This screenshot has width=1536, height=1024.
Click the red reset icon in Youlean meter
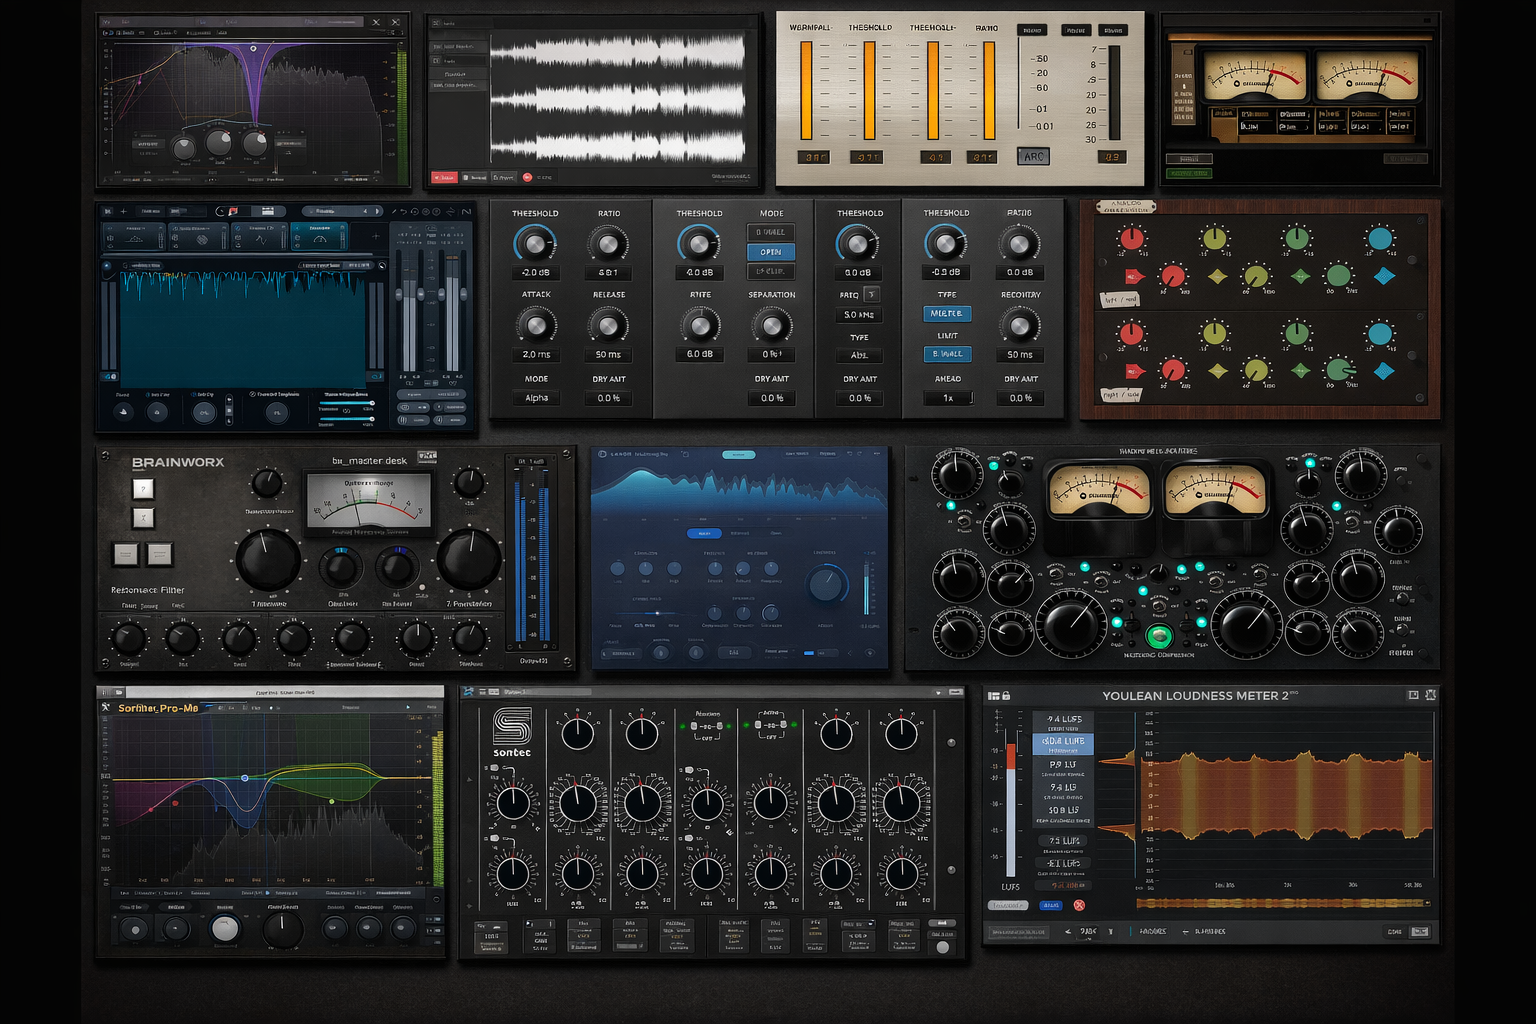tap(1079, 905)
